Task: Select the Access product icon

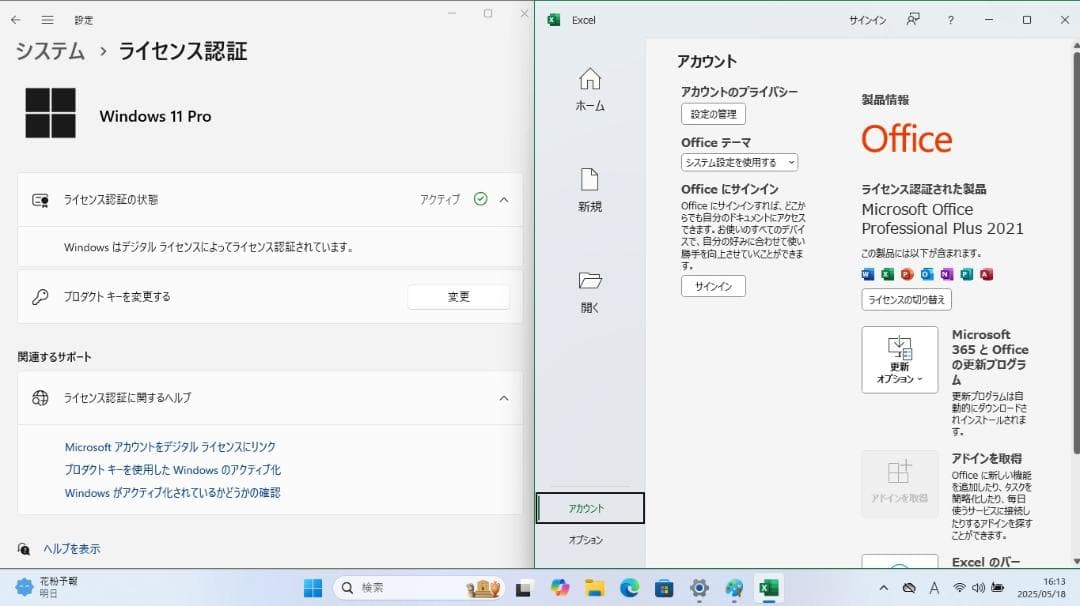Action: pyautogui.click(x=985, y=274)
